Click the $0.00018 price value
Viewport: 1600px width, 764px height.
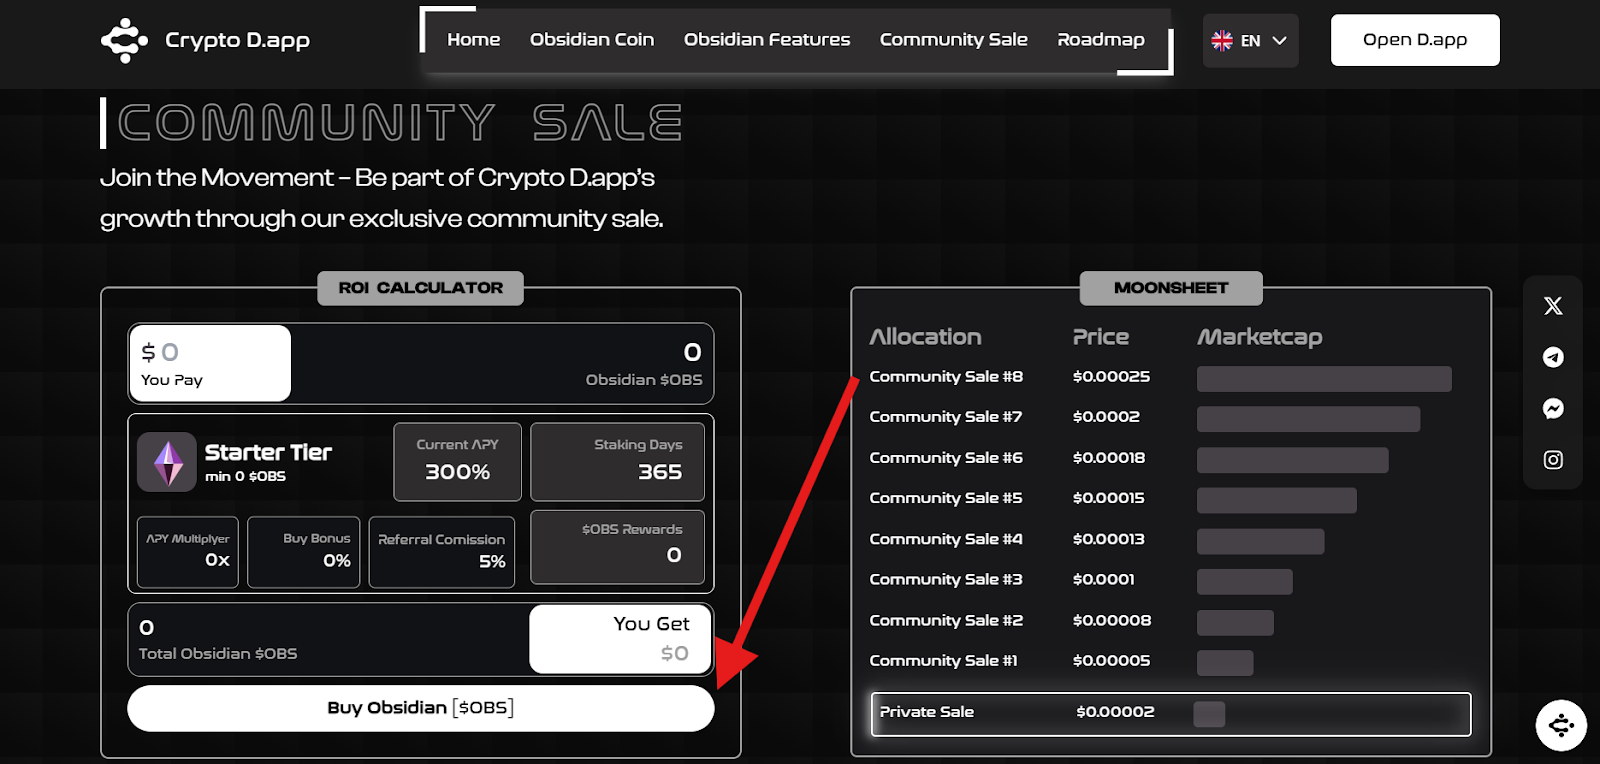(1109, 458)
